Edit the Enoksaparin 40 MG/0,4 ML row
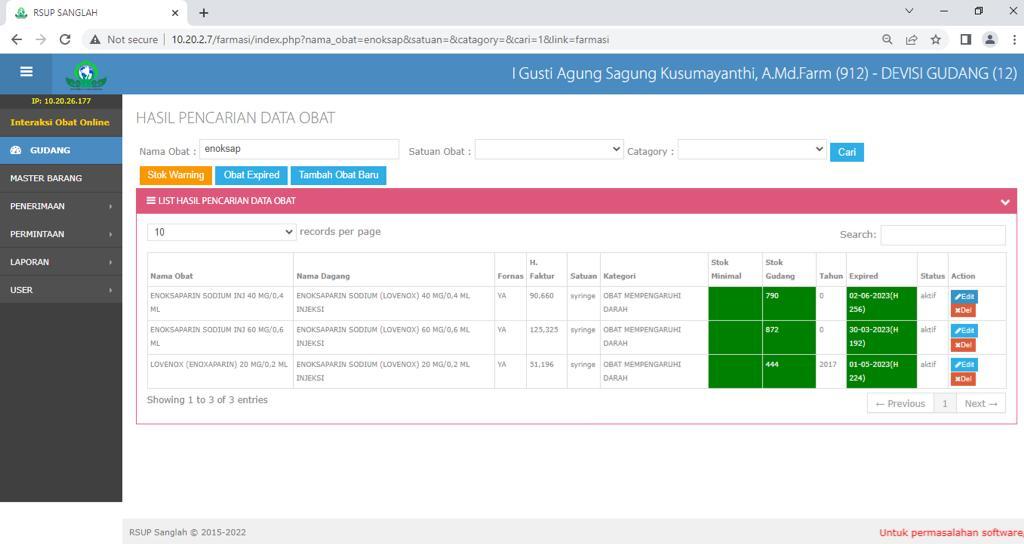This screenshot has width=1024, height=544. point(964,296)
